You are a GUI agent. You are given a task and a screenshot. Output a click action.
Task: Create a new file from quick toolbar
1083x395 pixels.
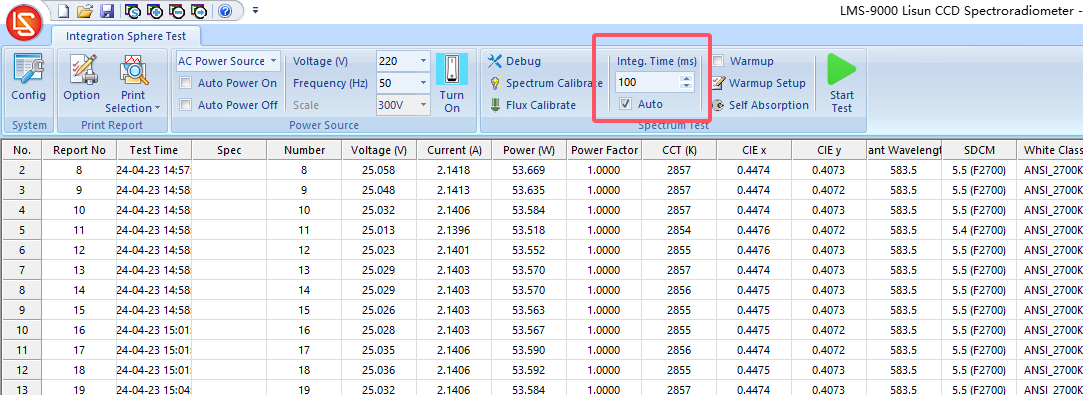[x=64, y=10]
